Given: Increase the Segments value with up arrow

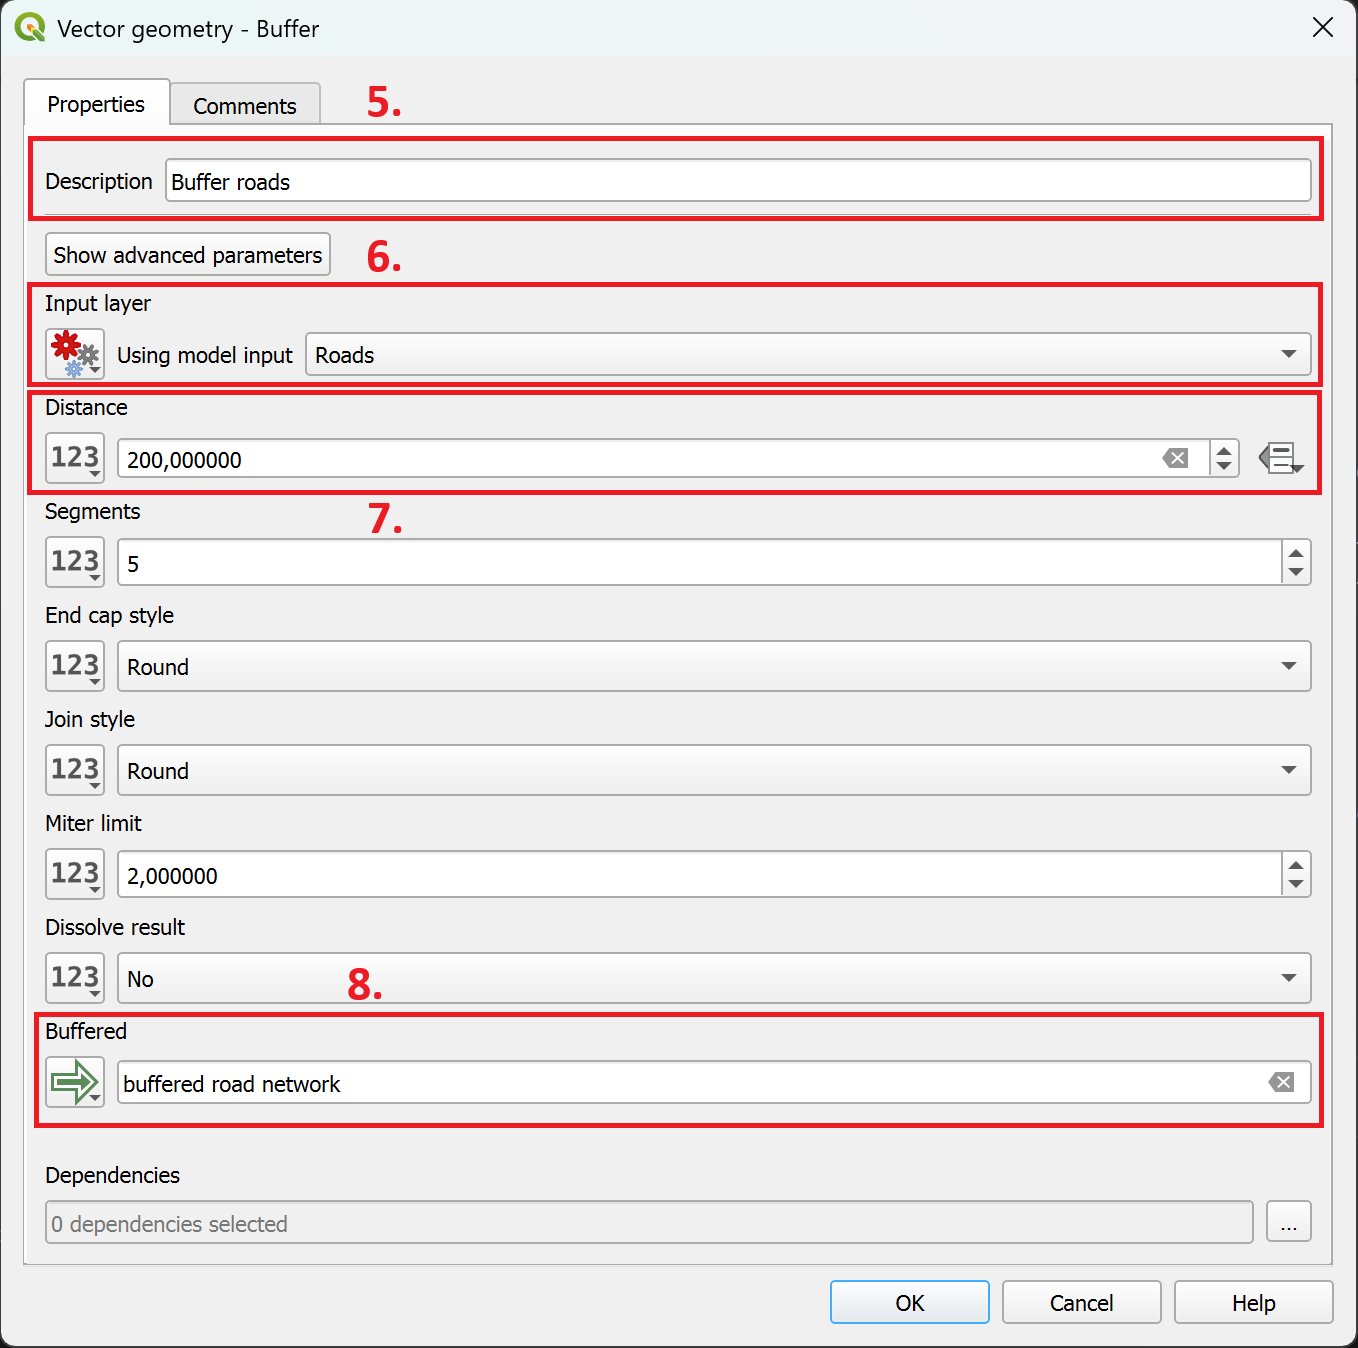Looking at the screenshot, I should pyautogui.click(x=1296, y=553).
